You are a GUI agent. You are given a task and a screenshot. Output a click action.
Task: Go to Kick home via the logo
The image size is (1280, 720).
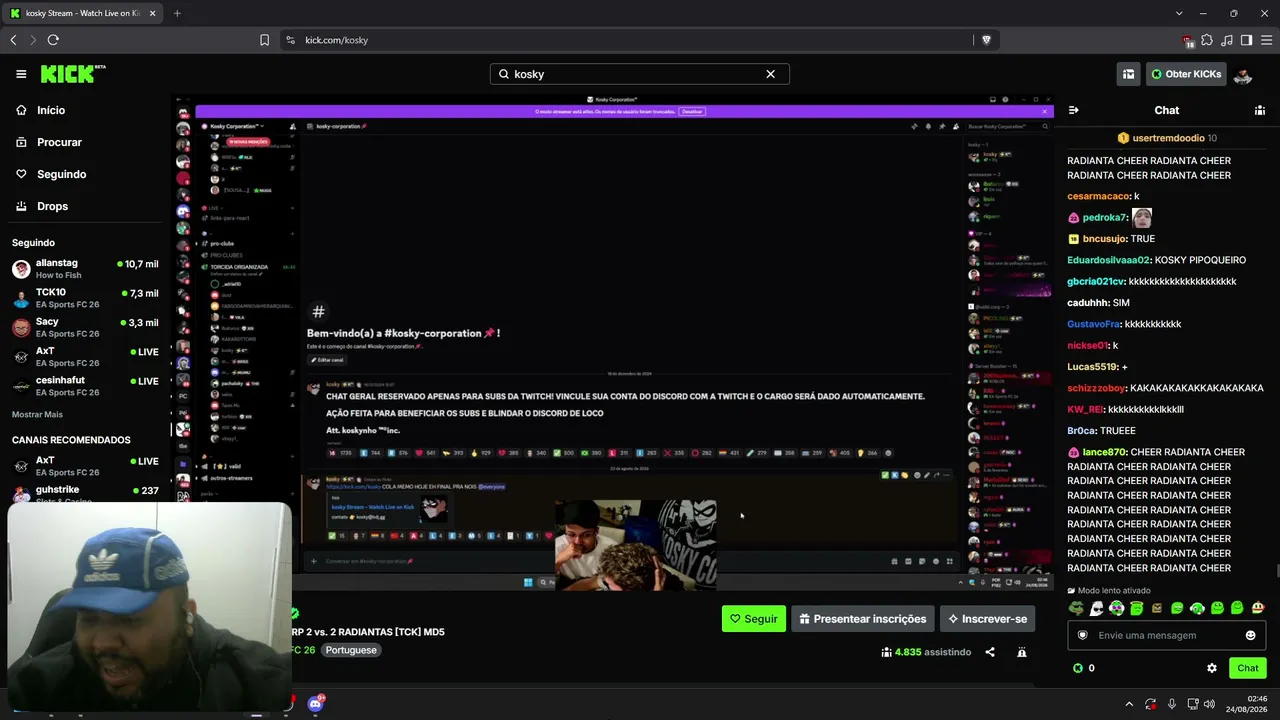coord(72,74)
